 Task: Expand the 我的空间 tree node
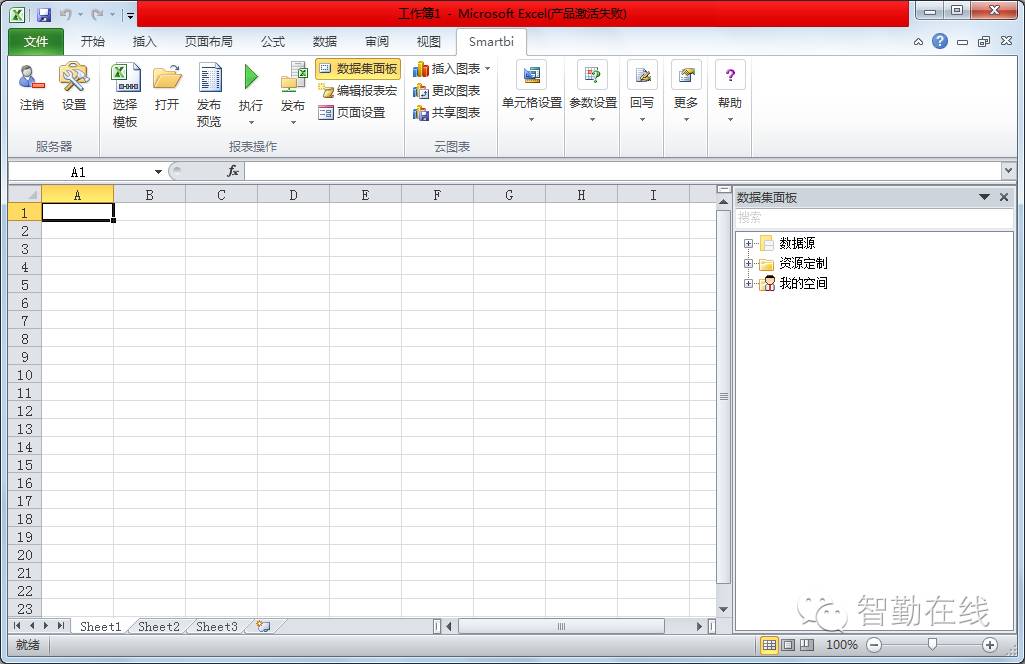(748, 283)
